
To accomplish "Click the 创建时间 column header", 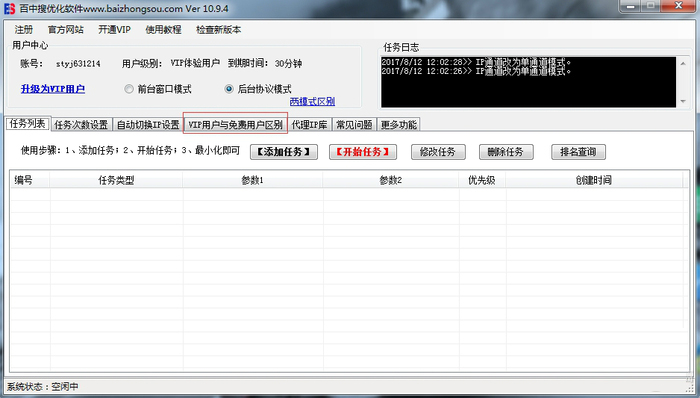I will coord(594,180).
